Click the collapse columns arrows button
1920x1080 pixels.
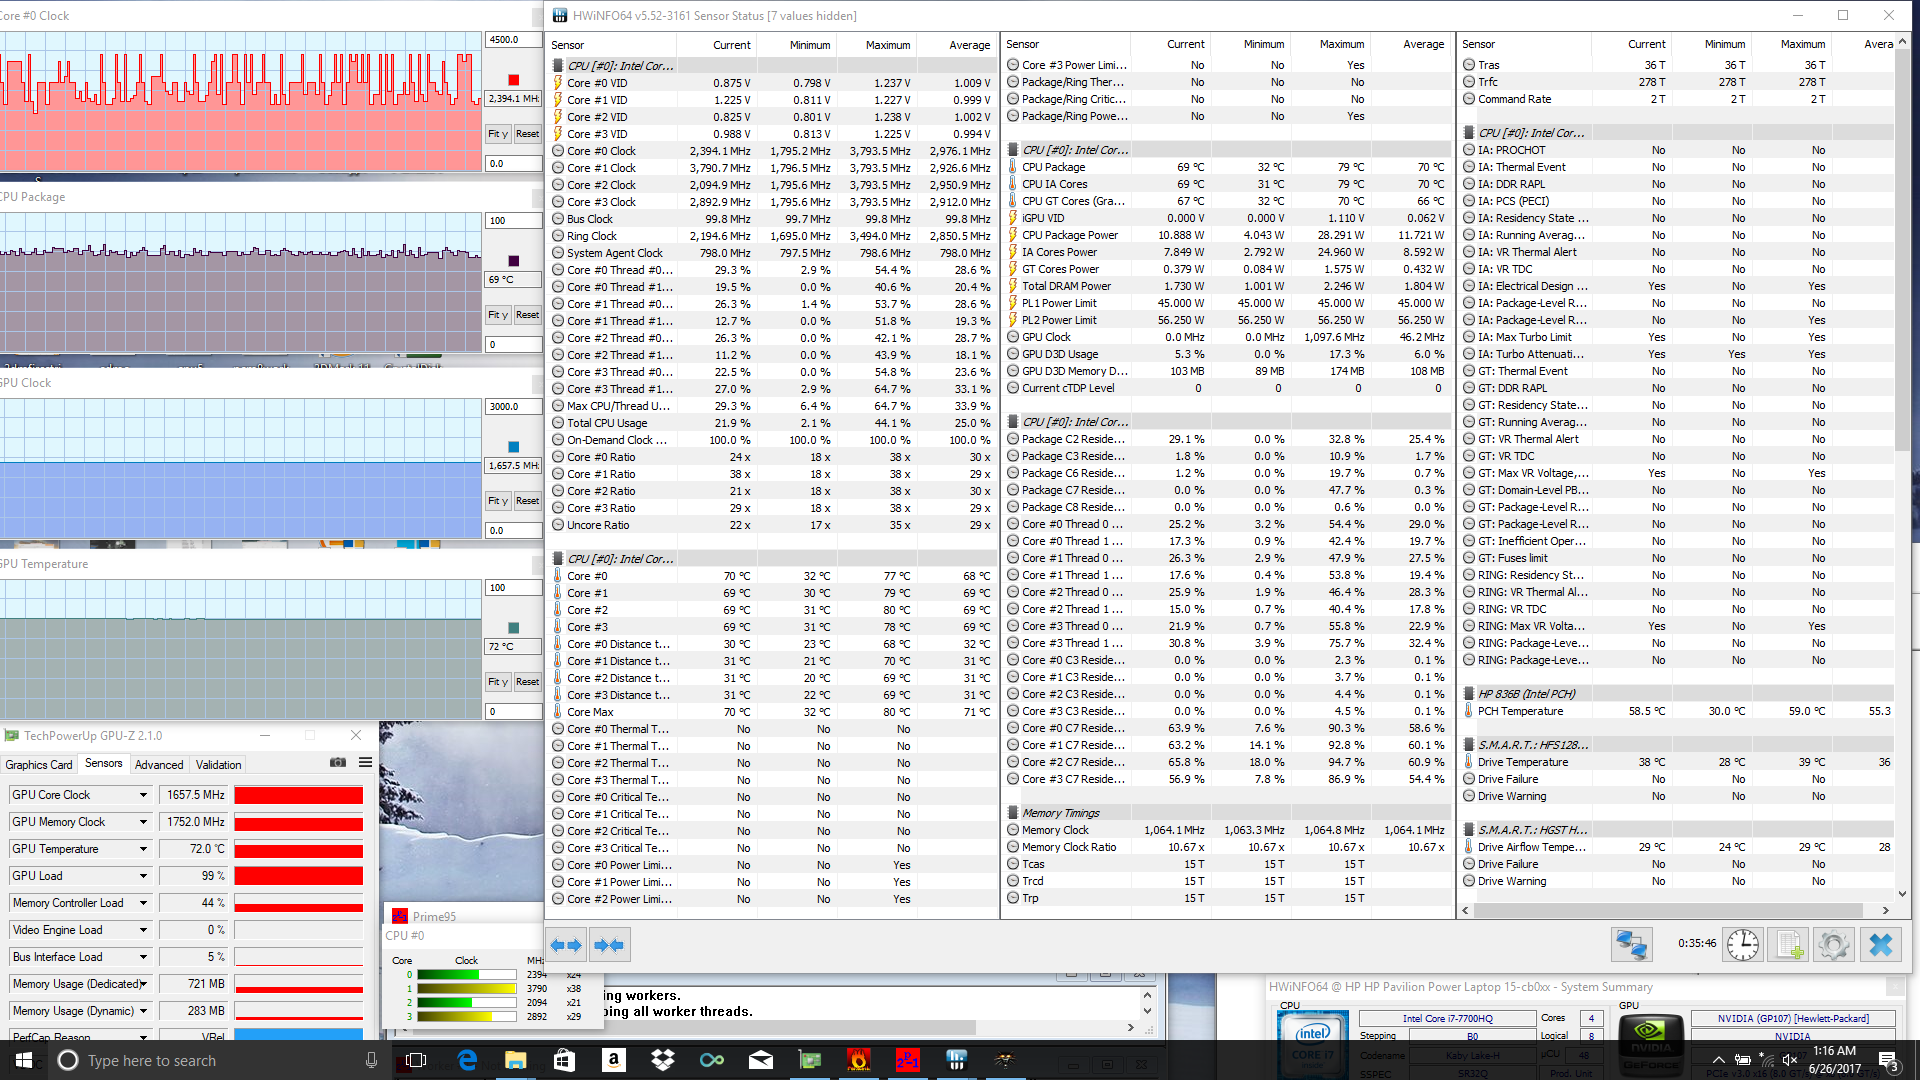(608, 945)
